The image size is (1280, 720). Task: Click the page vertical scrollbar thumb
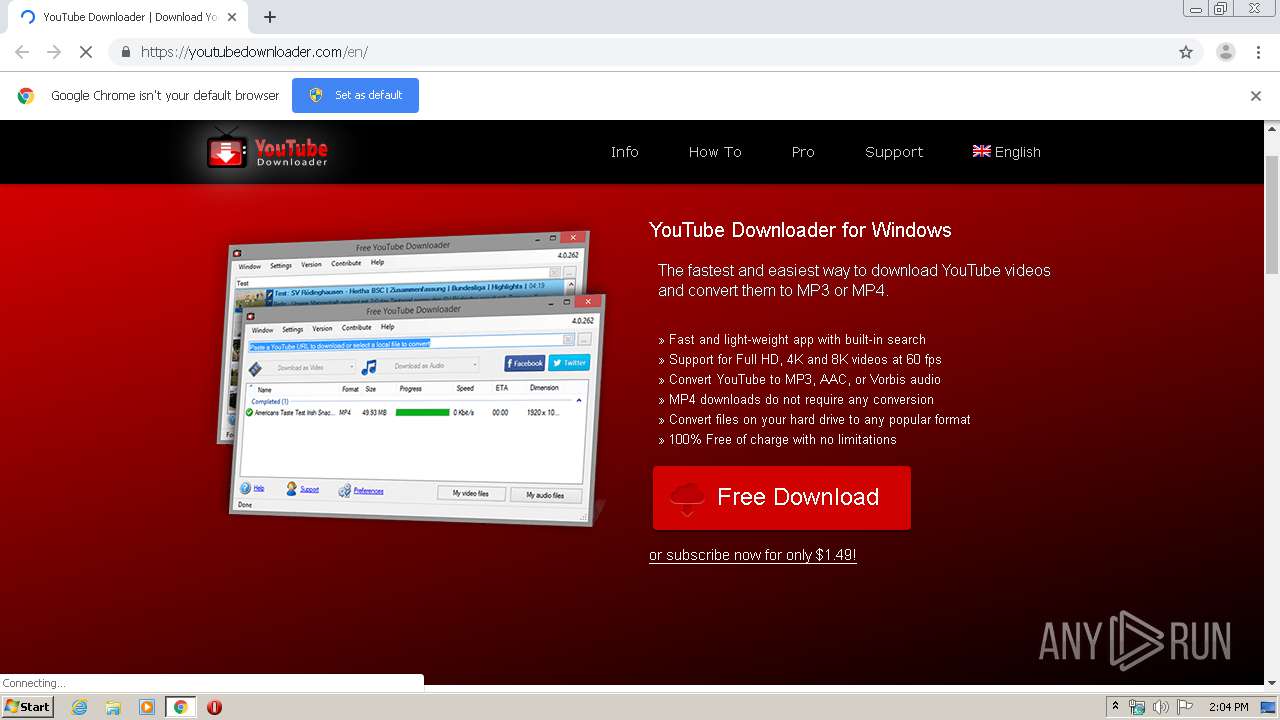(1272, 213)
